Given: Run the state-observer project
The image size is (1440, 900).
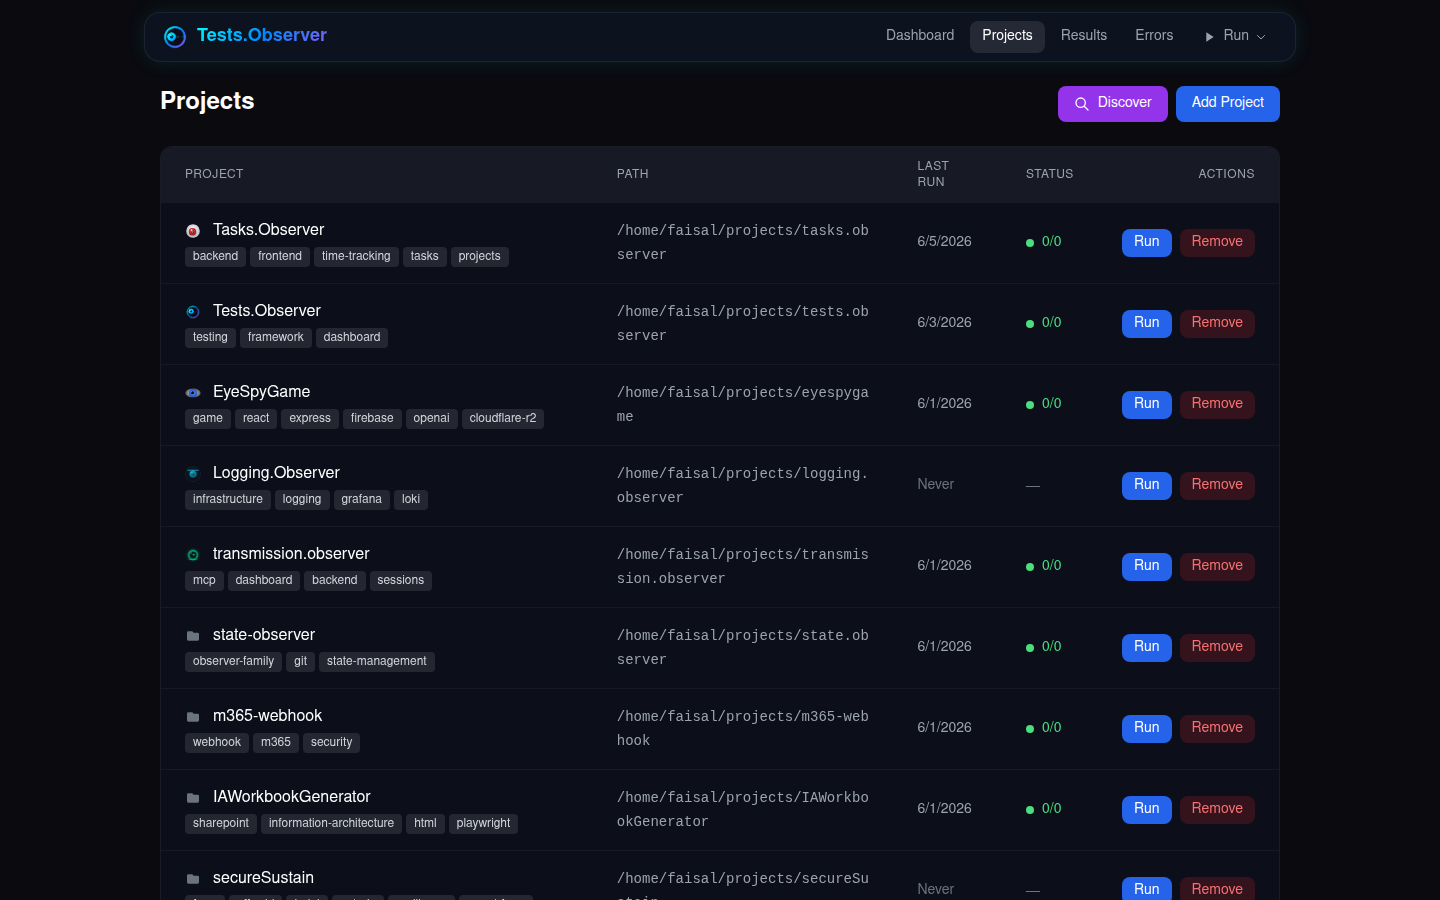Looking at the screenshot, I should click(1147, 647).
